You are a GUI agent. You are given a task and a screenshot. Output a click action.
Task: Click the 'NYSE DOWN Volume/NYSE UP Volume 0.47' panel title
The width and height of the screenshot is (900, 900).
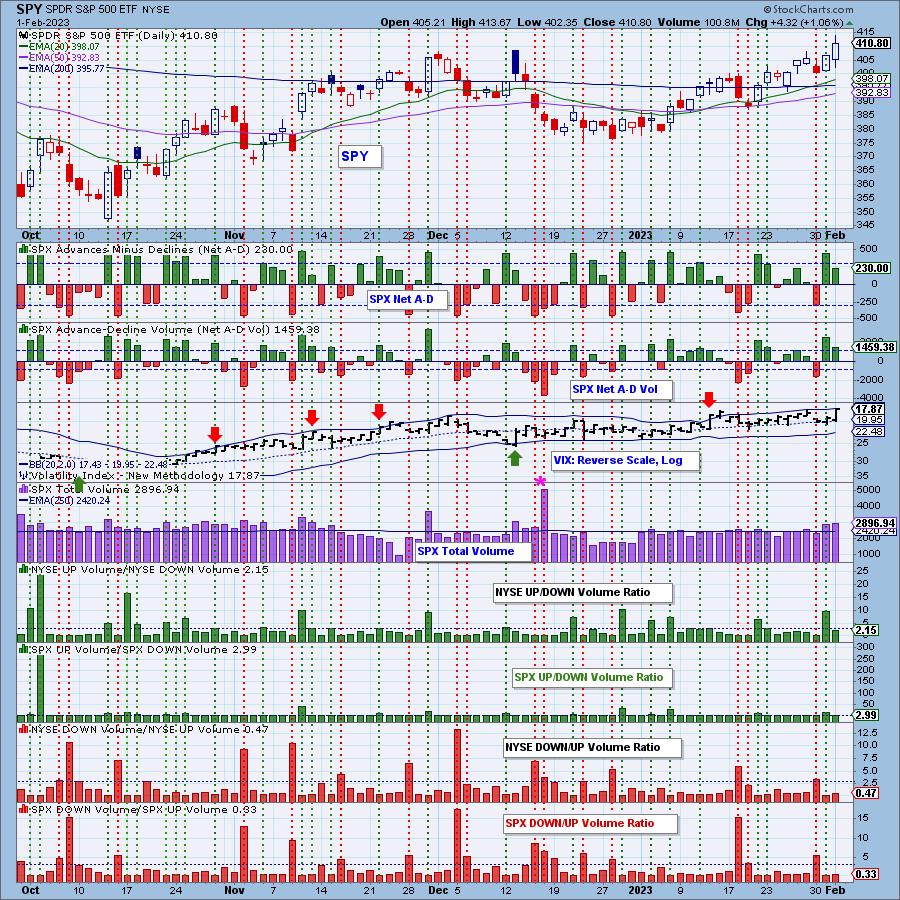pos(143,730)
